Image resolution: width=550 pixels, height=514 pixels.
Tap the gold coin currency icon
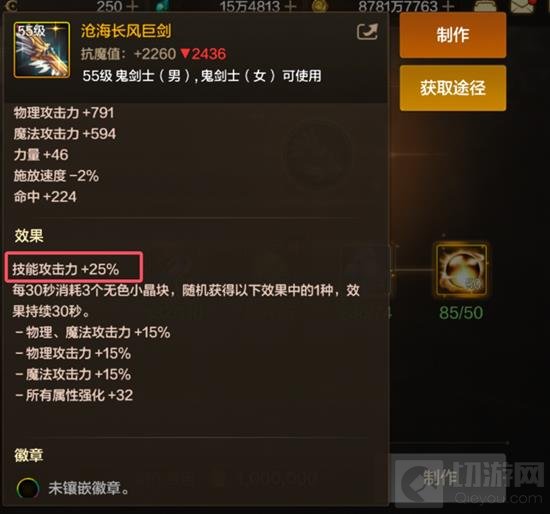point(320,6)
